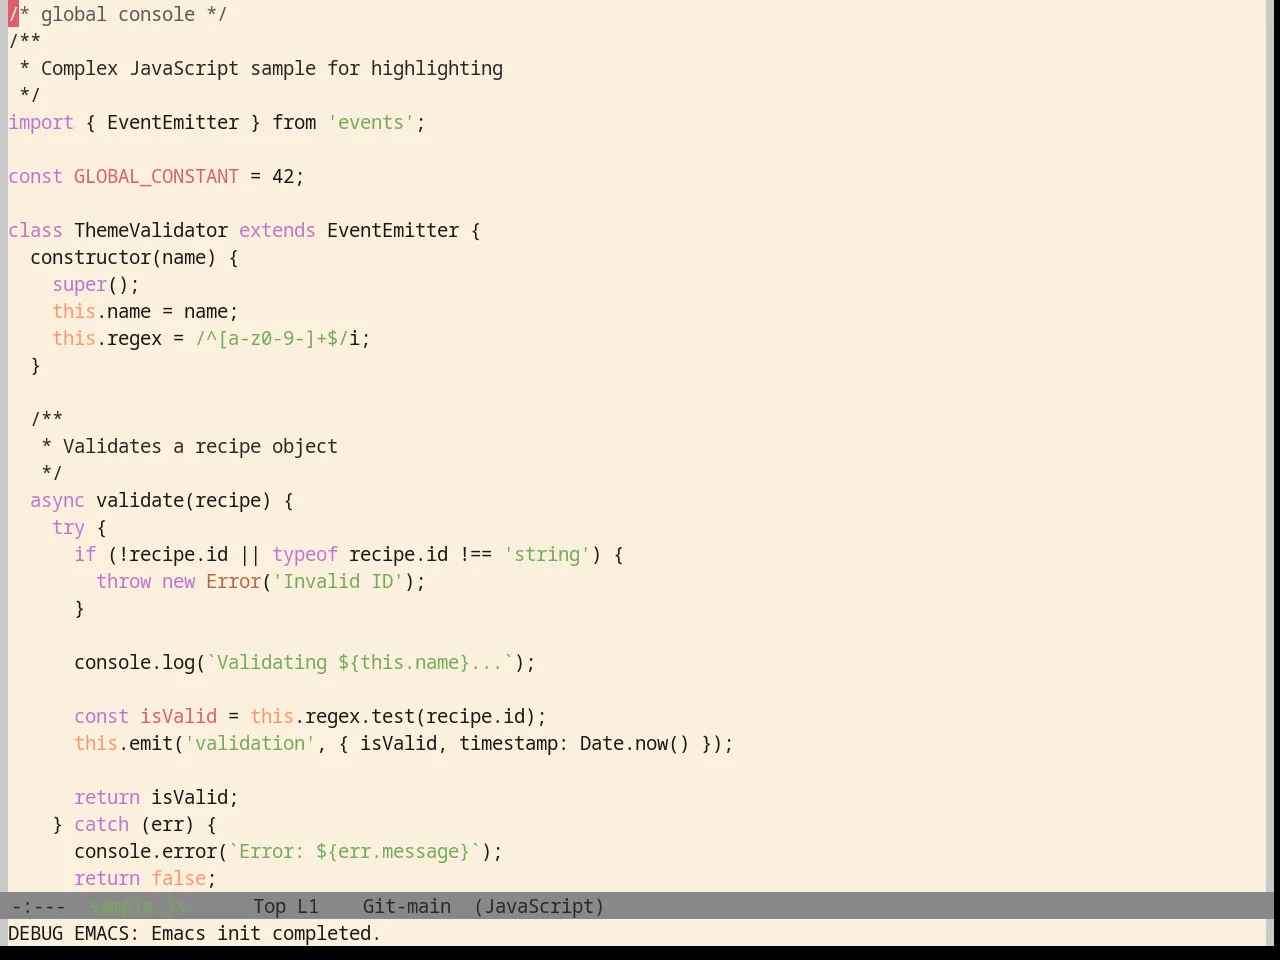1280x960 pixels.
Task: Click the '/* global console */' comment line
Action: tap(118, 15)
